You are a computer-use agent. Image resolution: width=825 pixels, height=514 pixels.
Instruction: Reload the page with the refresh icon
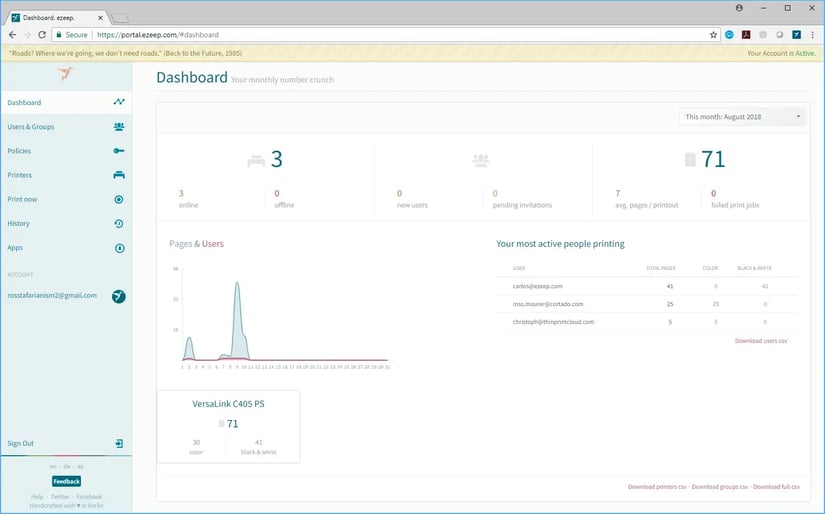click(x=42, y=35)
